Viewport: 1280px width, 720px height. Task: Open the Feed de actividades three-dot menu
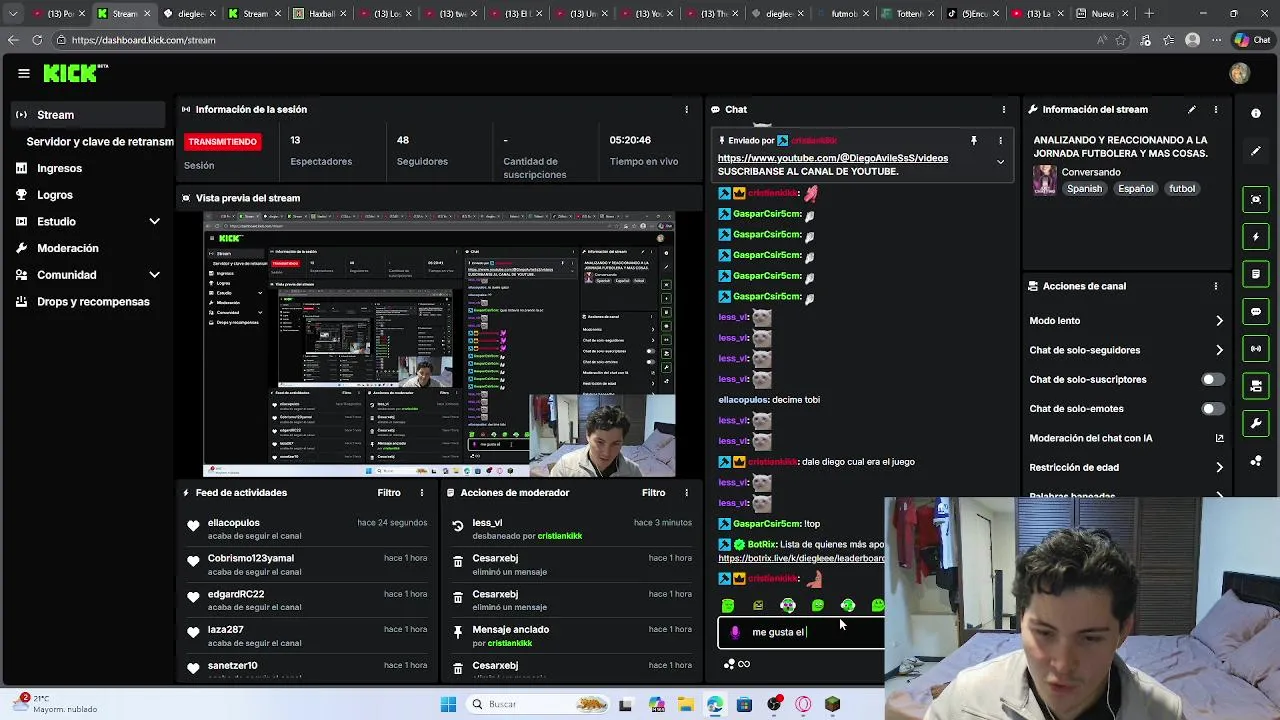pos(422,492)
